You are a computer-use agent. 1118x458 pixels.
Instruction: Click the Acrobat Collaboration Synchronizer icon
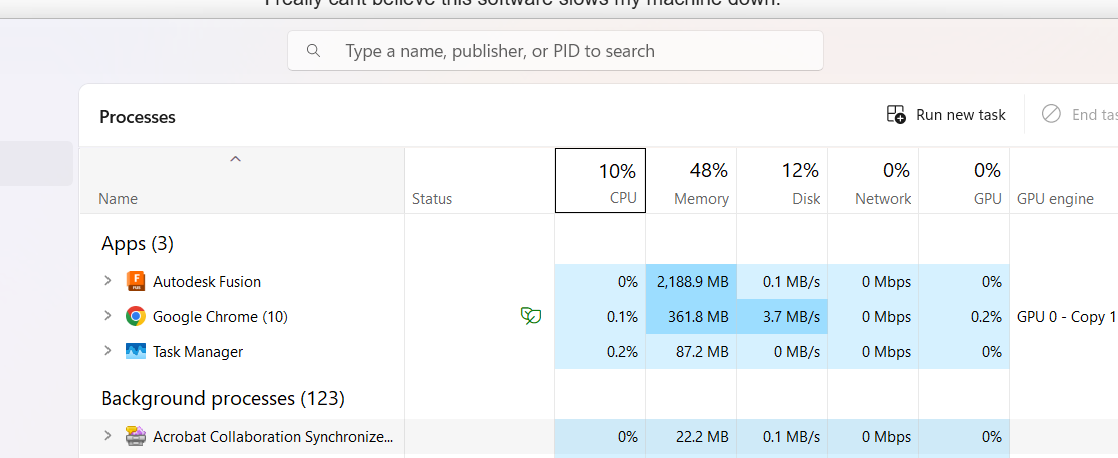coord(136,436)
